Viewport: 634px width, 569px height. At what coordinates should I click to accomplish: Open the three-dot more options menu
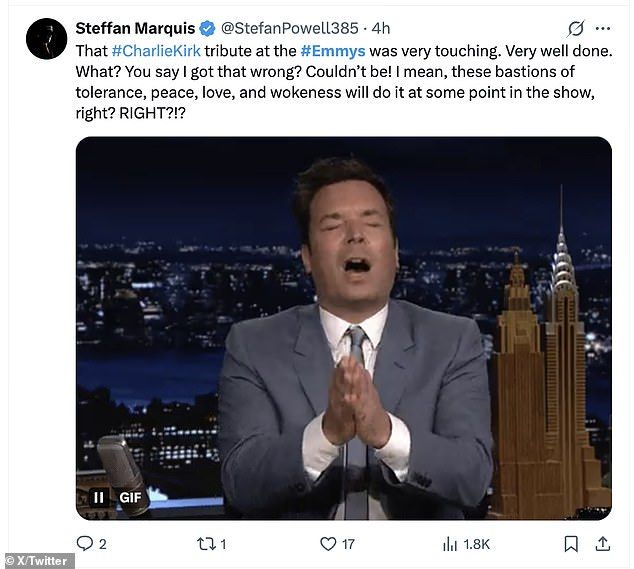[602, 28]
